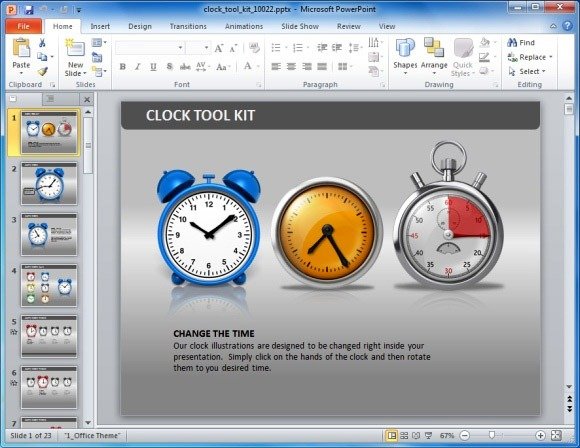Open the Slide Layout dropdown
This screenshot has width=580, height=448.
point(99,43)
